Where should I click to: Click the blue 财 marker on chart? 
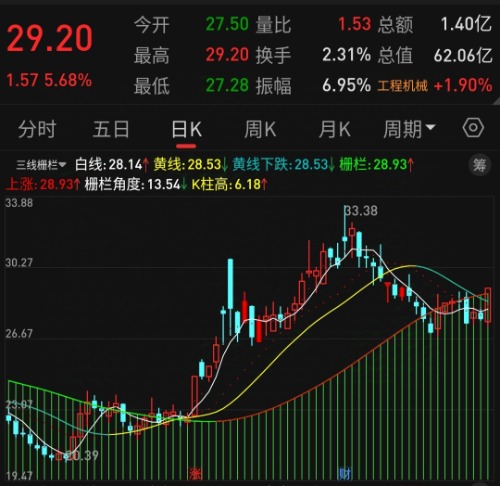click(345, 474)
